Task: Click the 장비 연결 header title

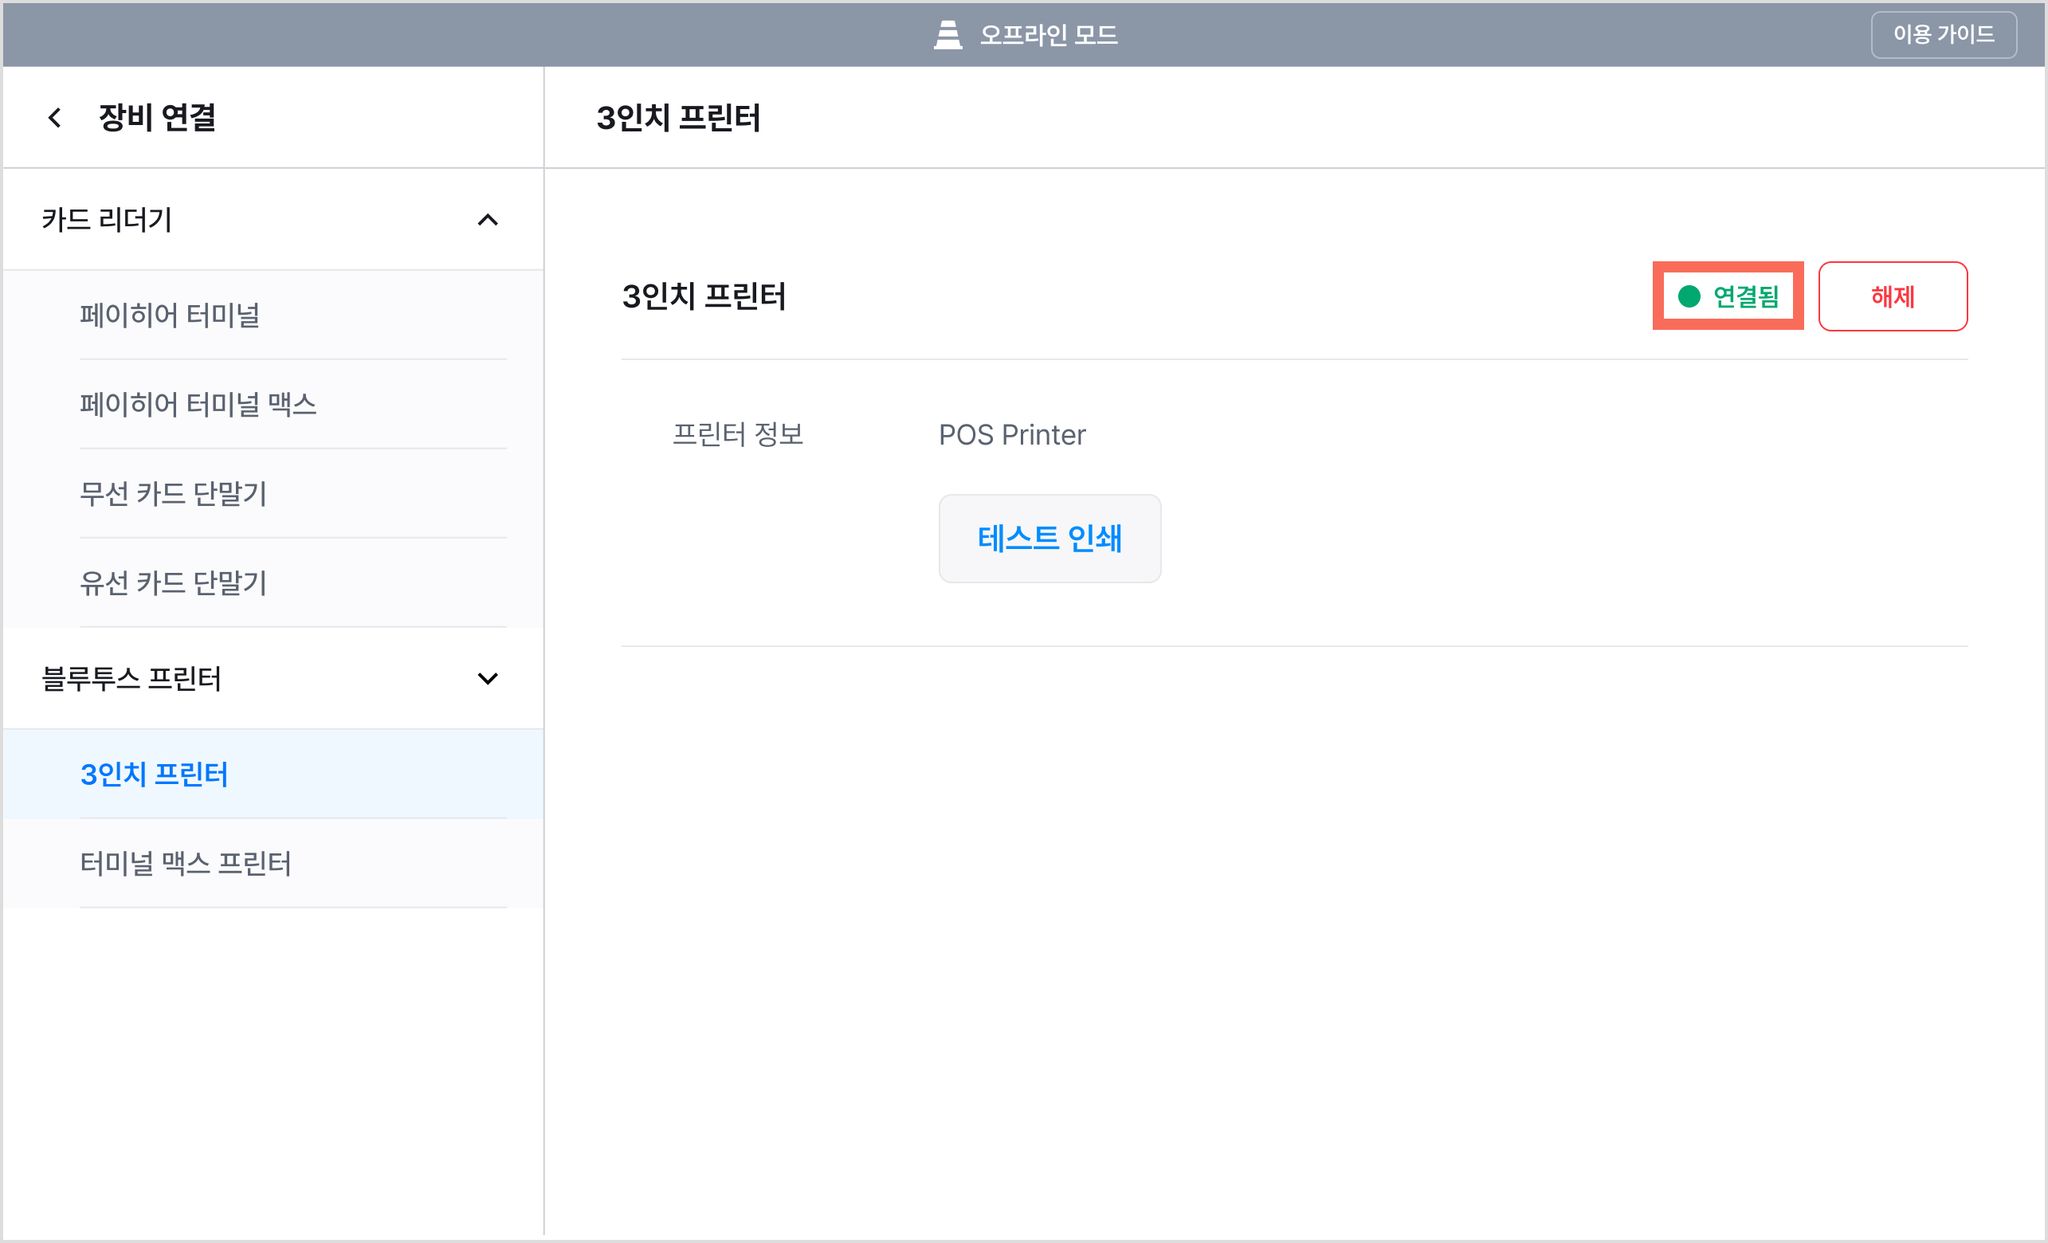Action: pyautogui.click(x=157, y=118)
